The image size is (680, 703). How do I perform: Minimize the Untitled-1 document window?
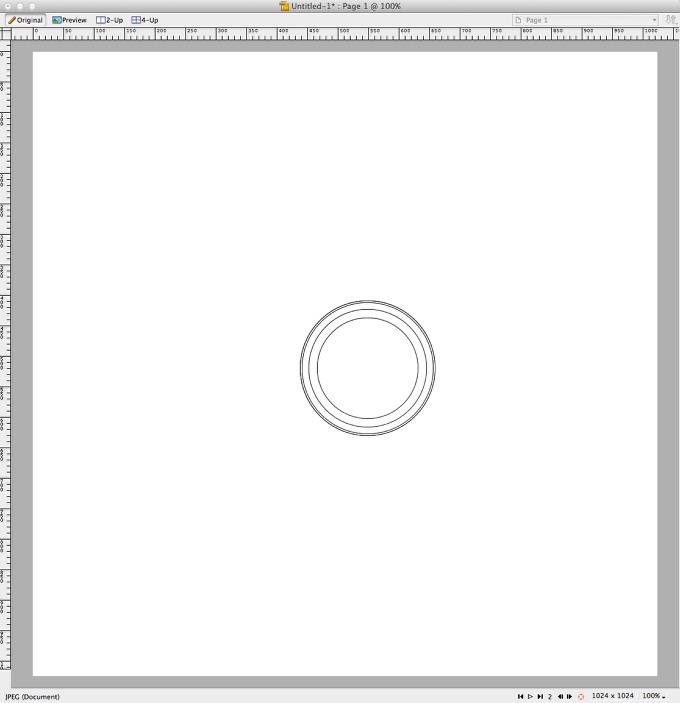20,6
